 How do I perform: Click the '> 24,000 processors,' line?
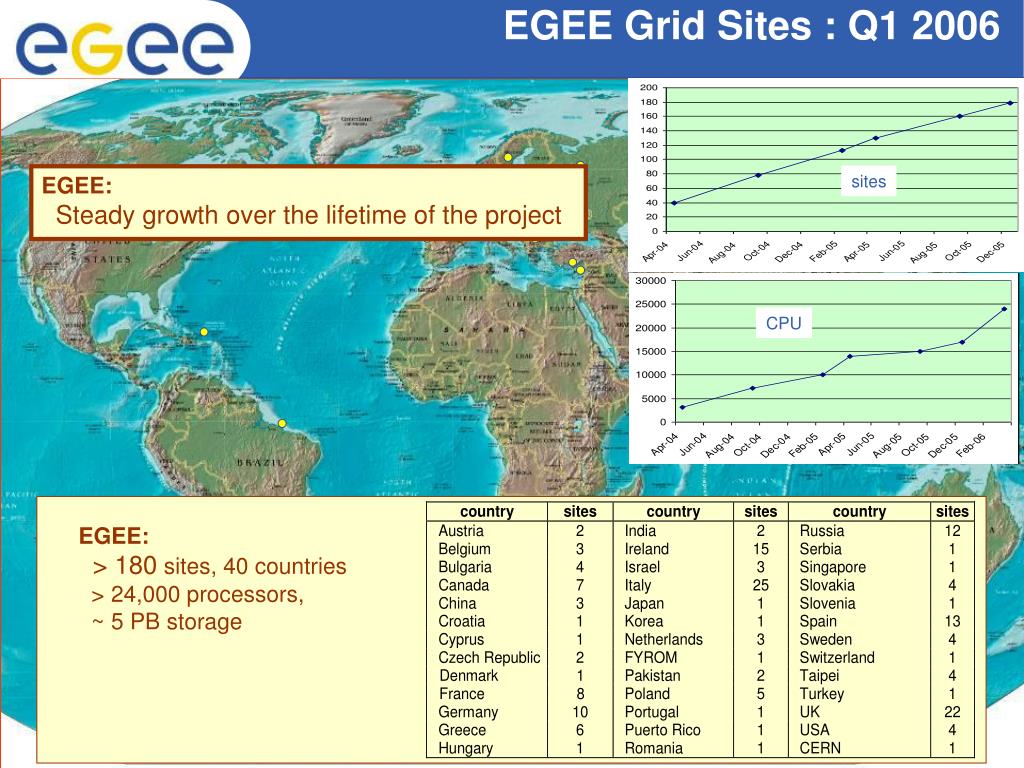pos(198,594)
